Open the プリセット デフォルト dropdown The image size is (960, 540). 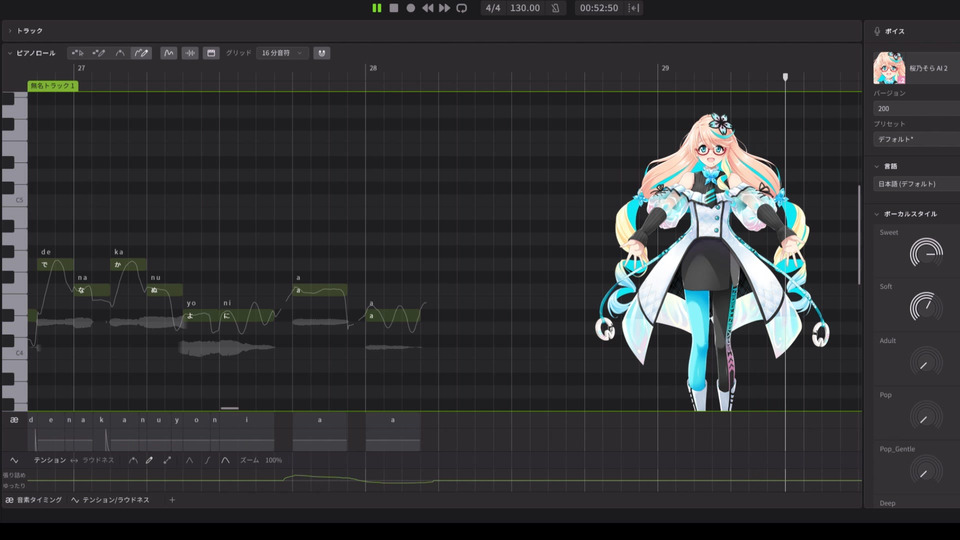point(917,140)
